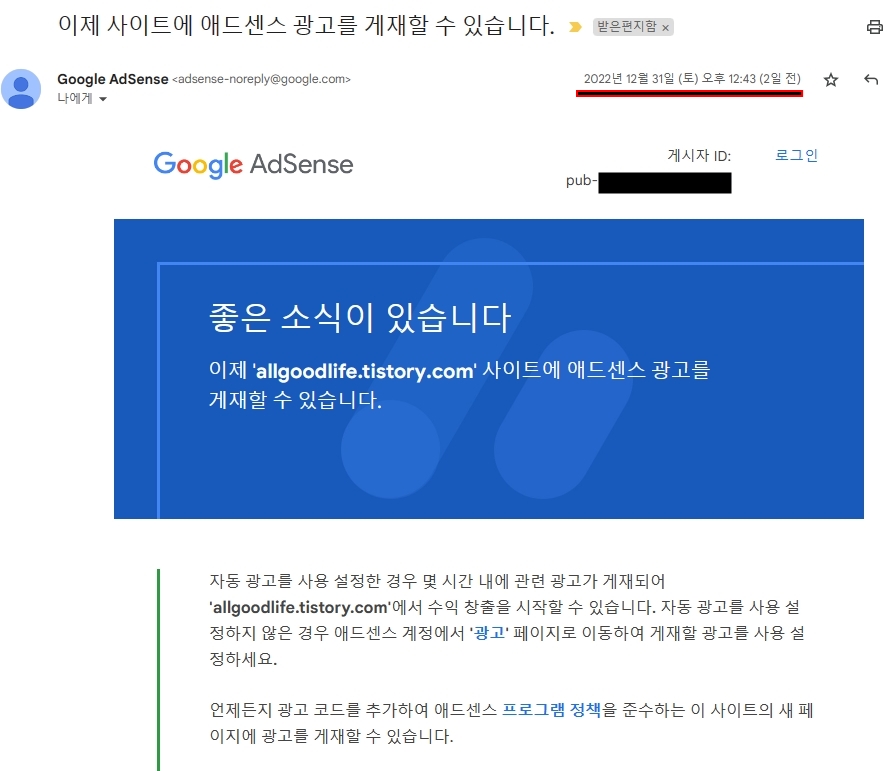
Task: Click the print icon at top right
Action: point(875,27)
